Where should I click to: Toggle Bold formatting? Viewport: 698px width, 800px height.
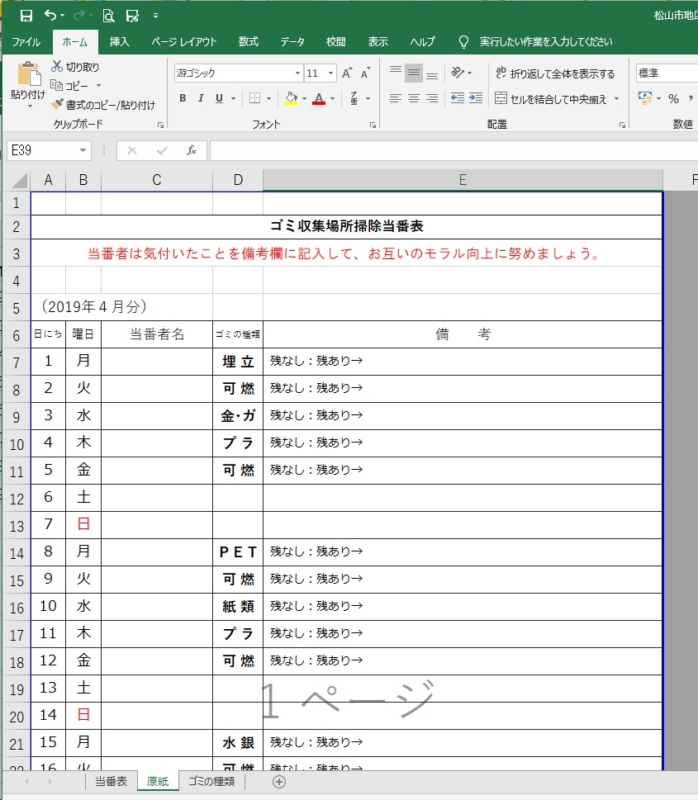183,98
